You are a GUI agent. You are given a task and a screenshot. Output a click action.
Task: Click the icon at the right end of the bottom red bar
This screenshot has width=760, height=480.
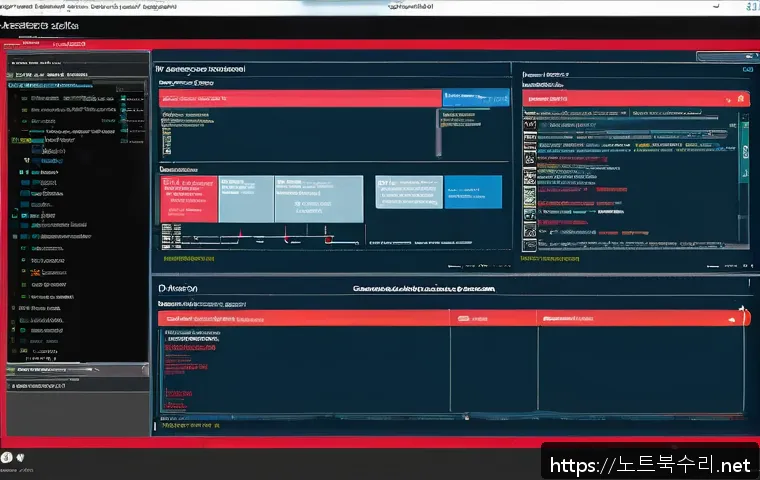[x=732, y=319]
